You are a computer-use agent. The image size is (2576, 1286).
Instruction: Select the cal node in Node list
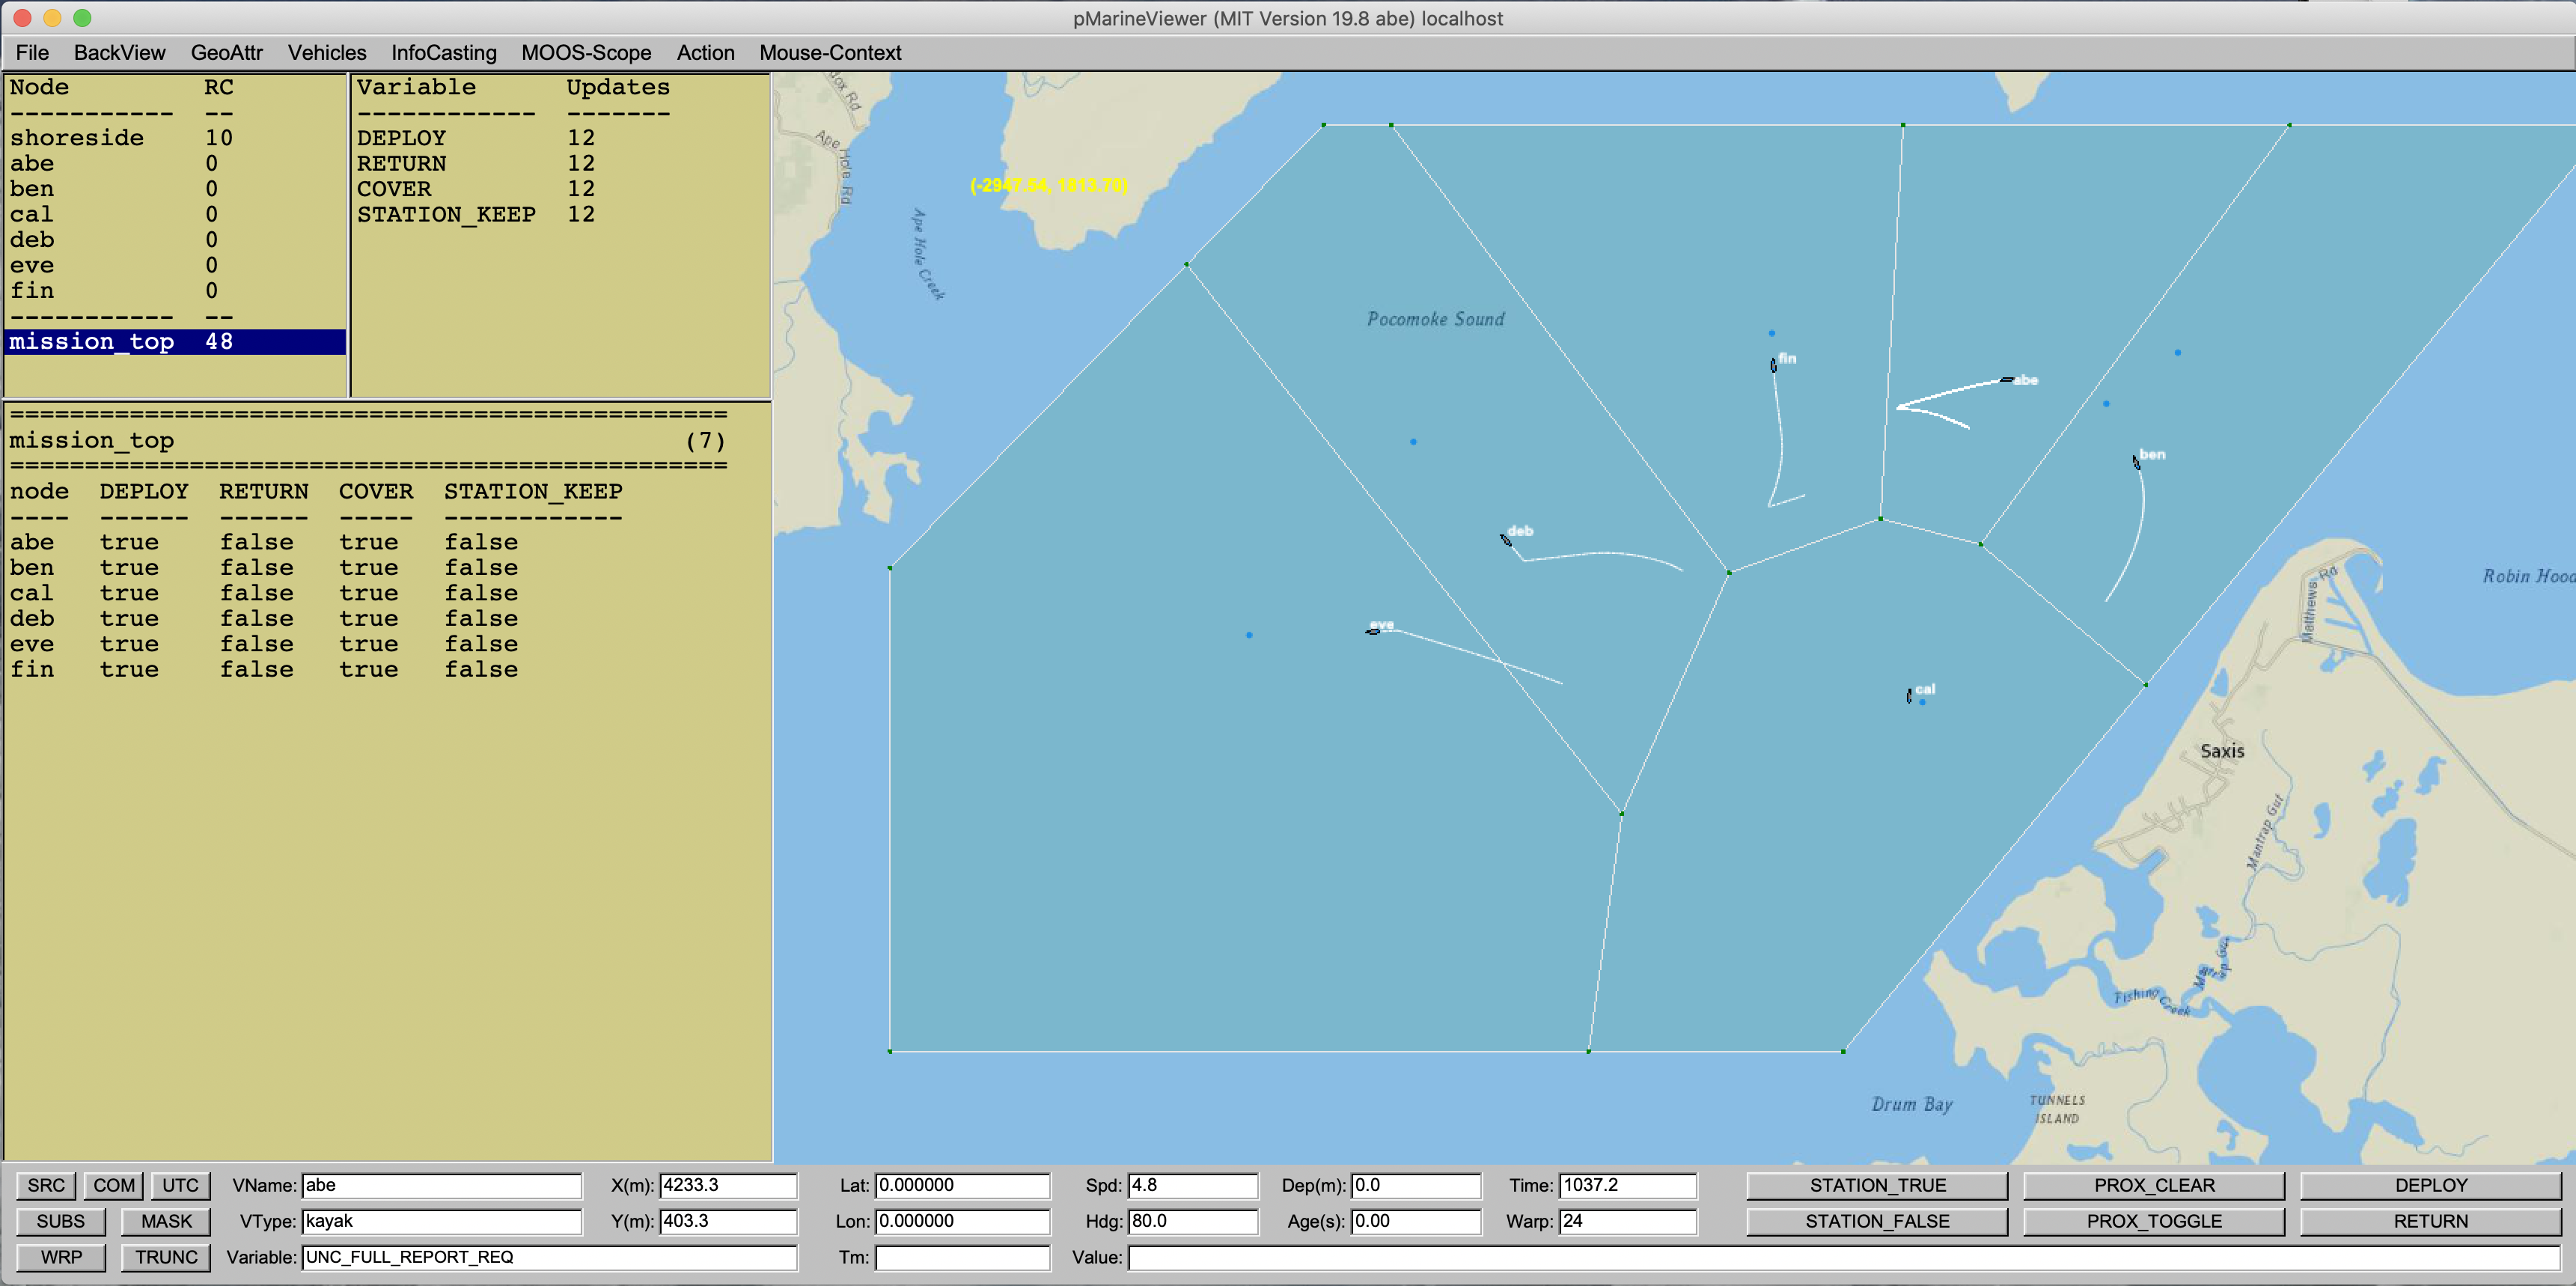175,215
